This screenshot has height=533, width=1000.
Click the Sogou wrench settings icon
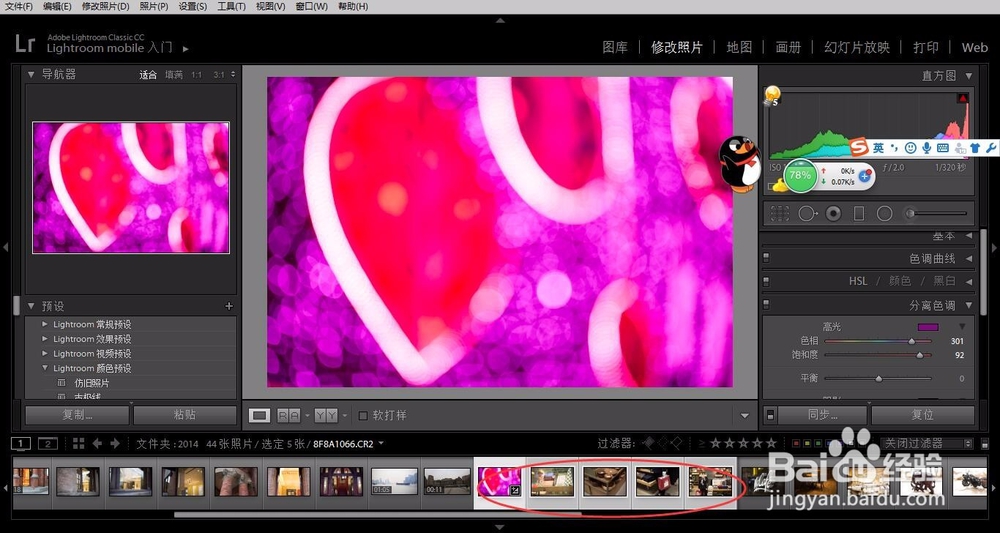[x=990, y=148]
